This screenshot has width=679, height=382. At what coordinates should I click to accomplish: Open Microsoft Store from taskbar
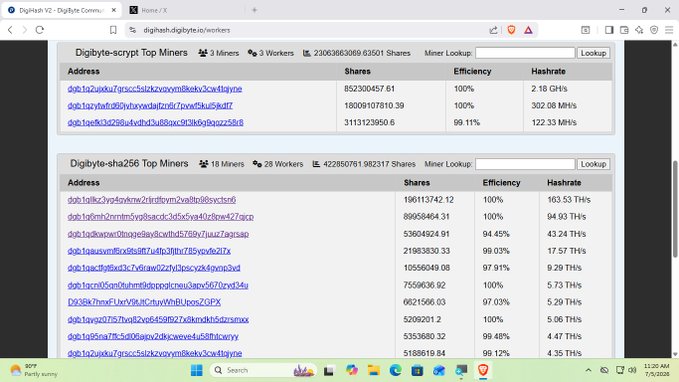coord(417,370)
